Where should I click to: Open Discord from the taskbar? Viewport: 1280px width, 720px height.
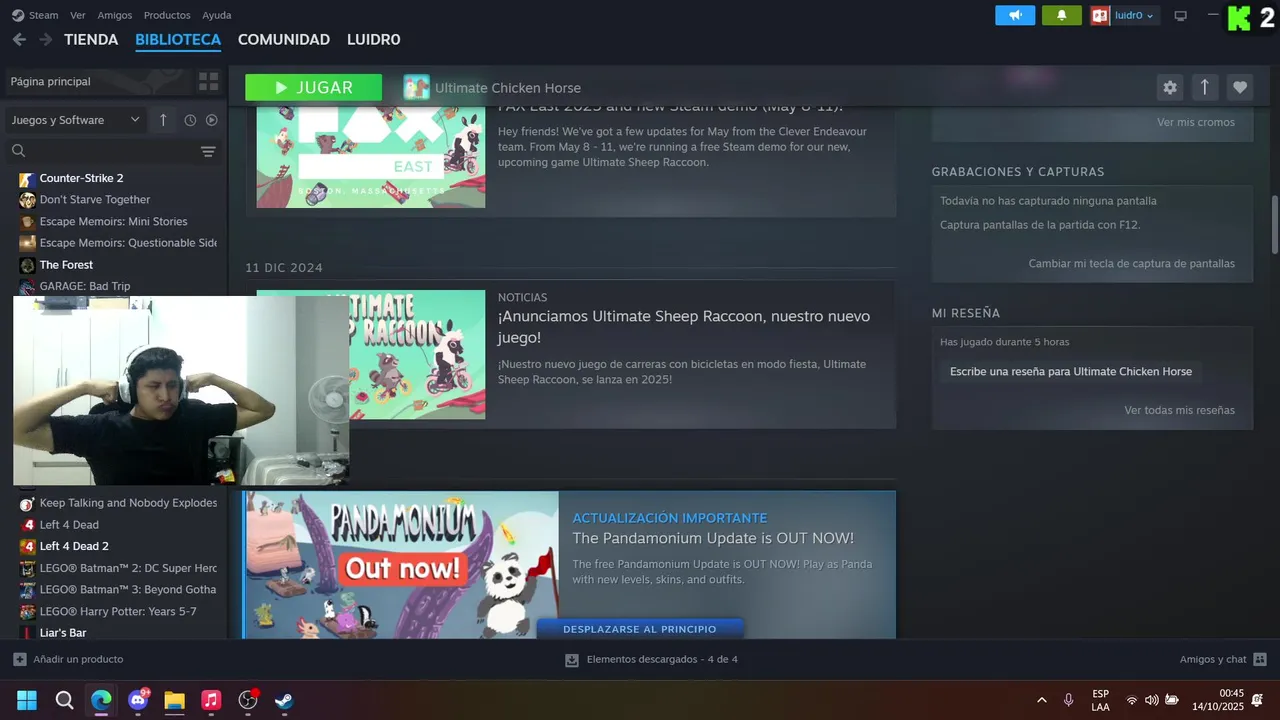click(x=138, y=700)
